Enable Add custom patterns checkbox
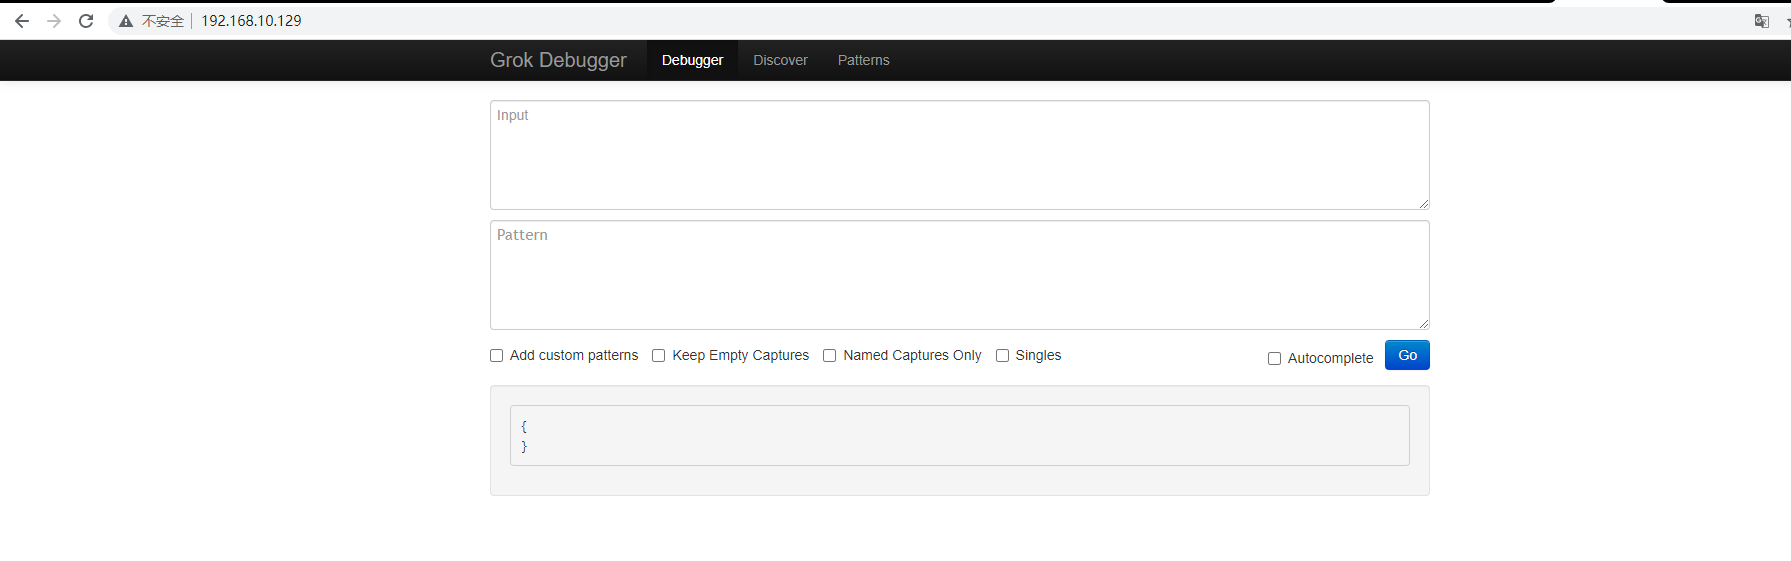 pos(496,356)
